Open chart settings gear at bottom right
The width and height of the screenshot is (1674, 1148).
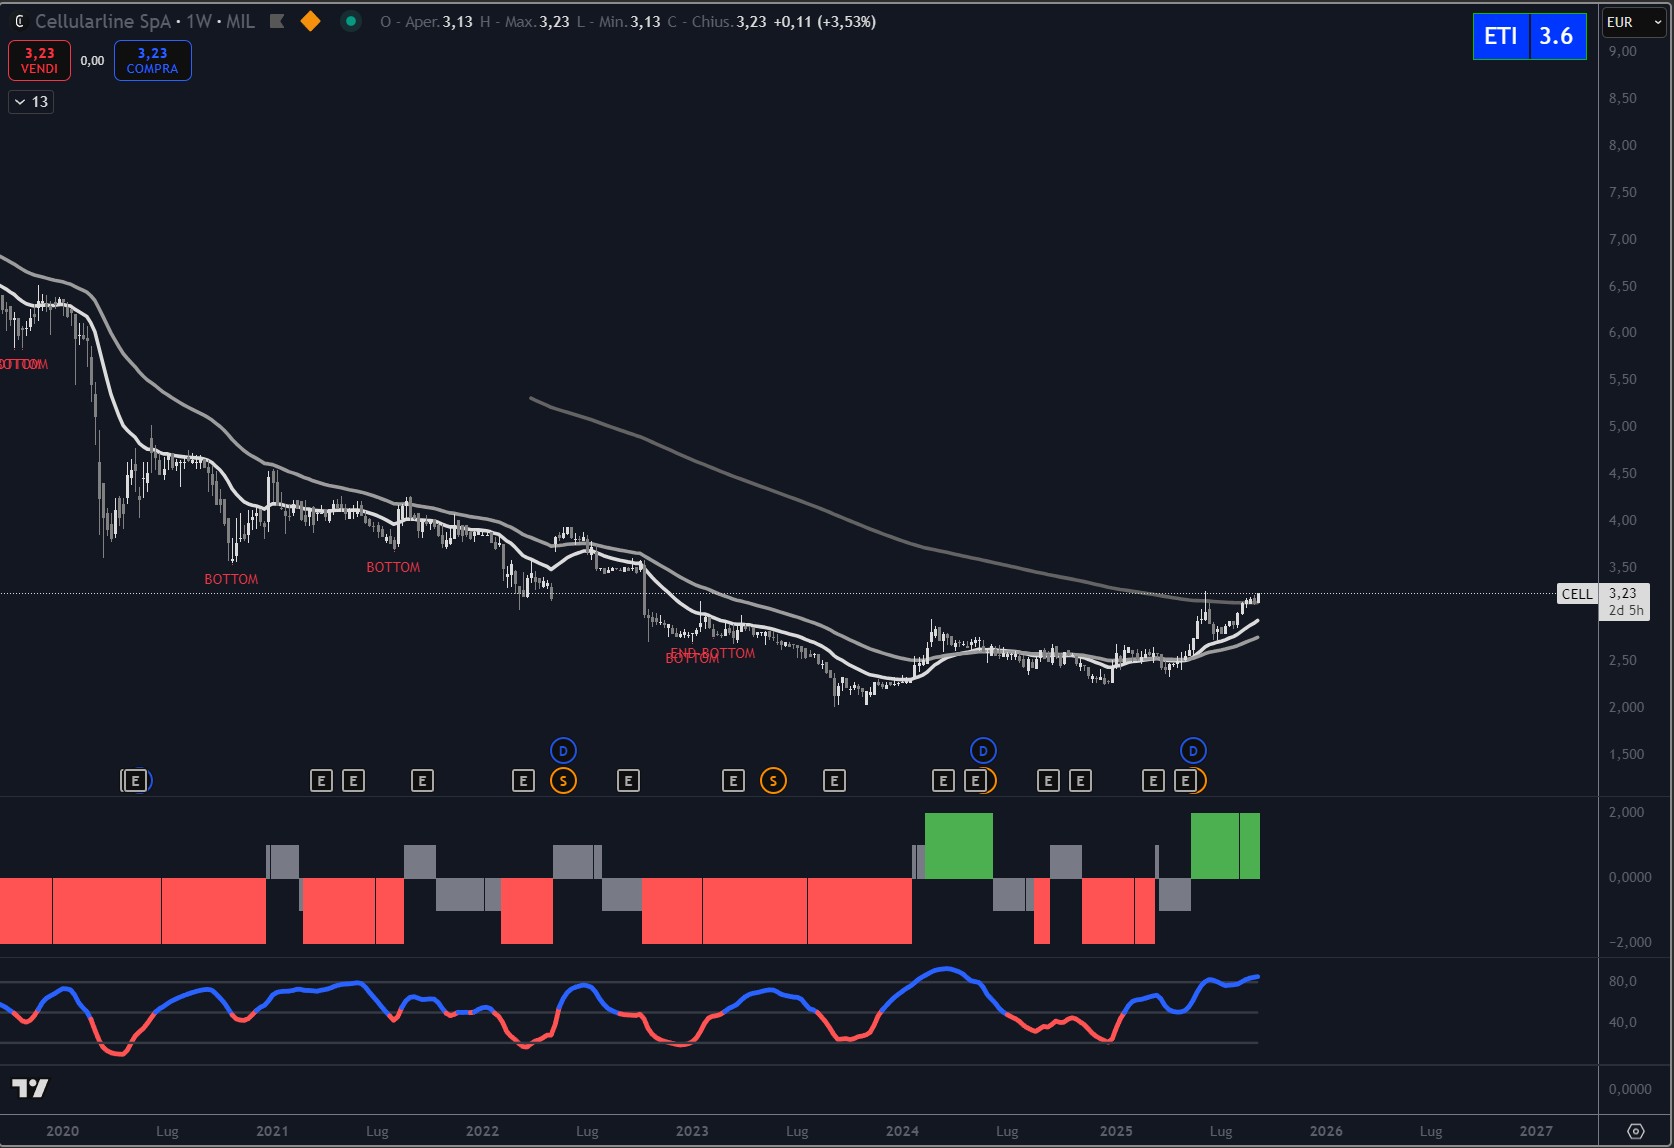click(1636, 1131)
